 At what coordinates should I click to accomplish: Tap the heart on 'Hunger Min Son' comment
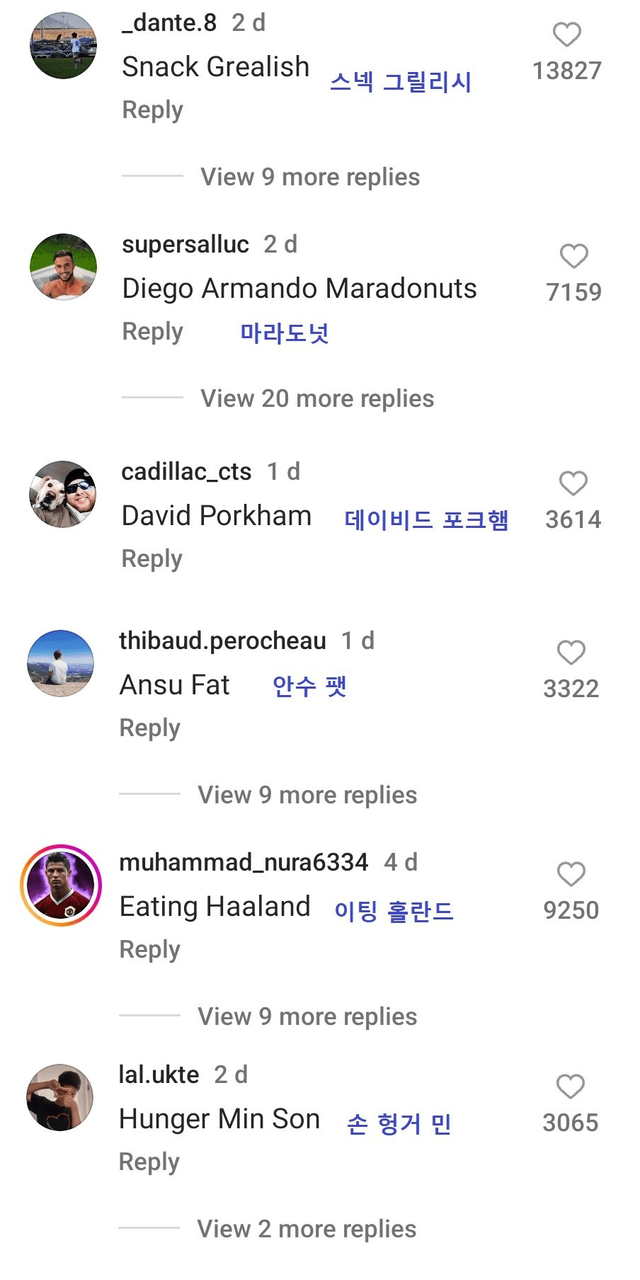[x=570, y=1087]
